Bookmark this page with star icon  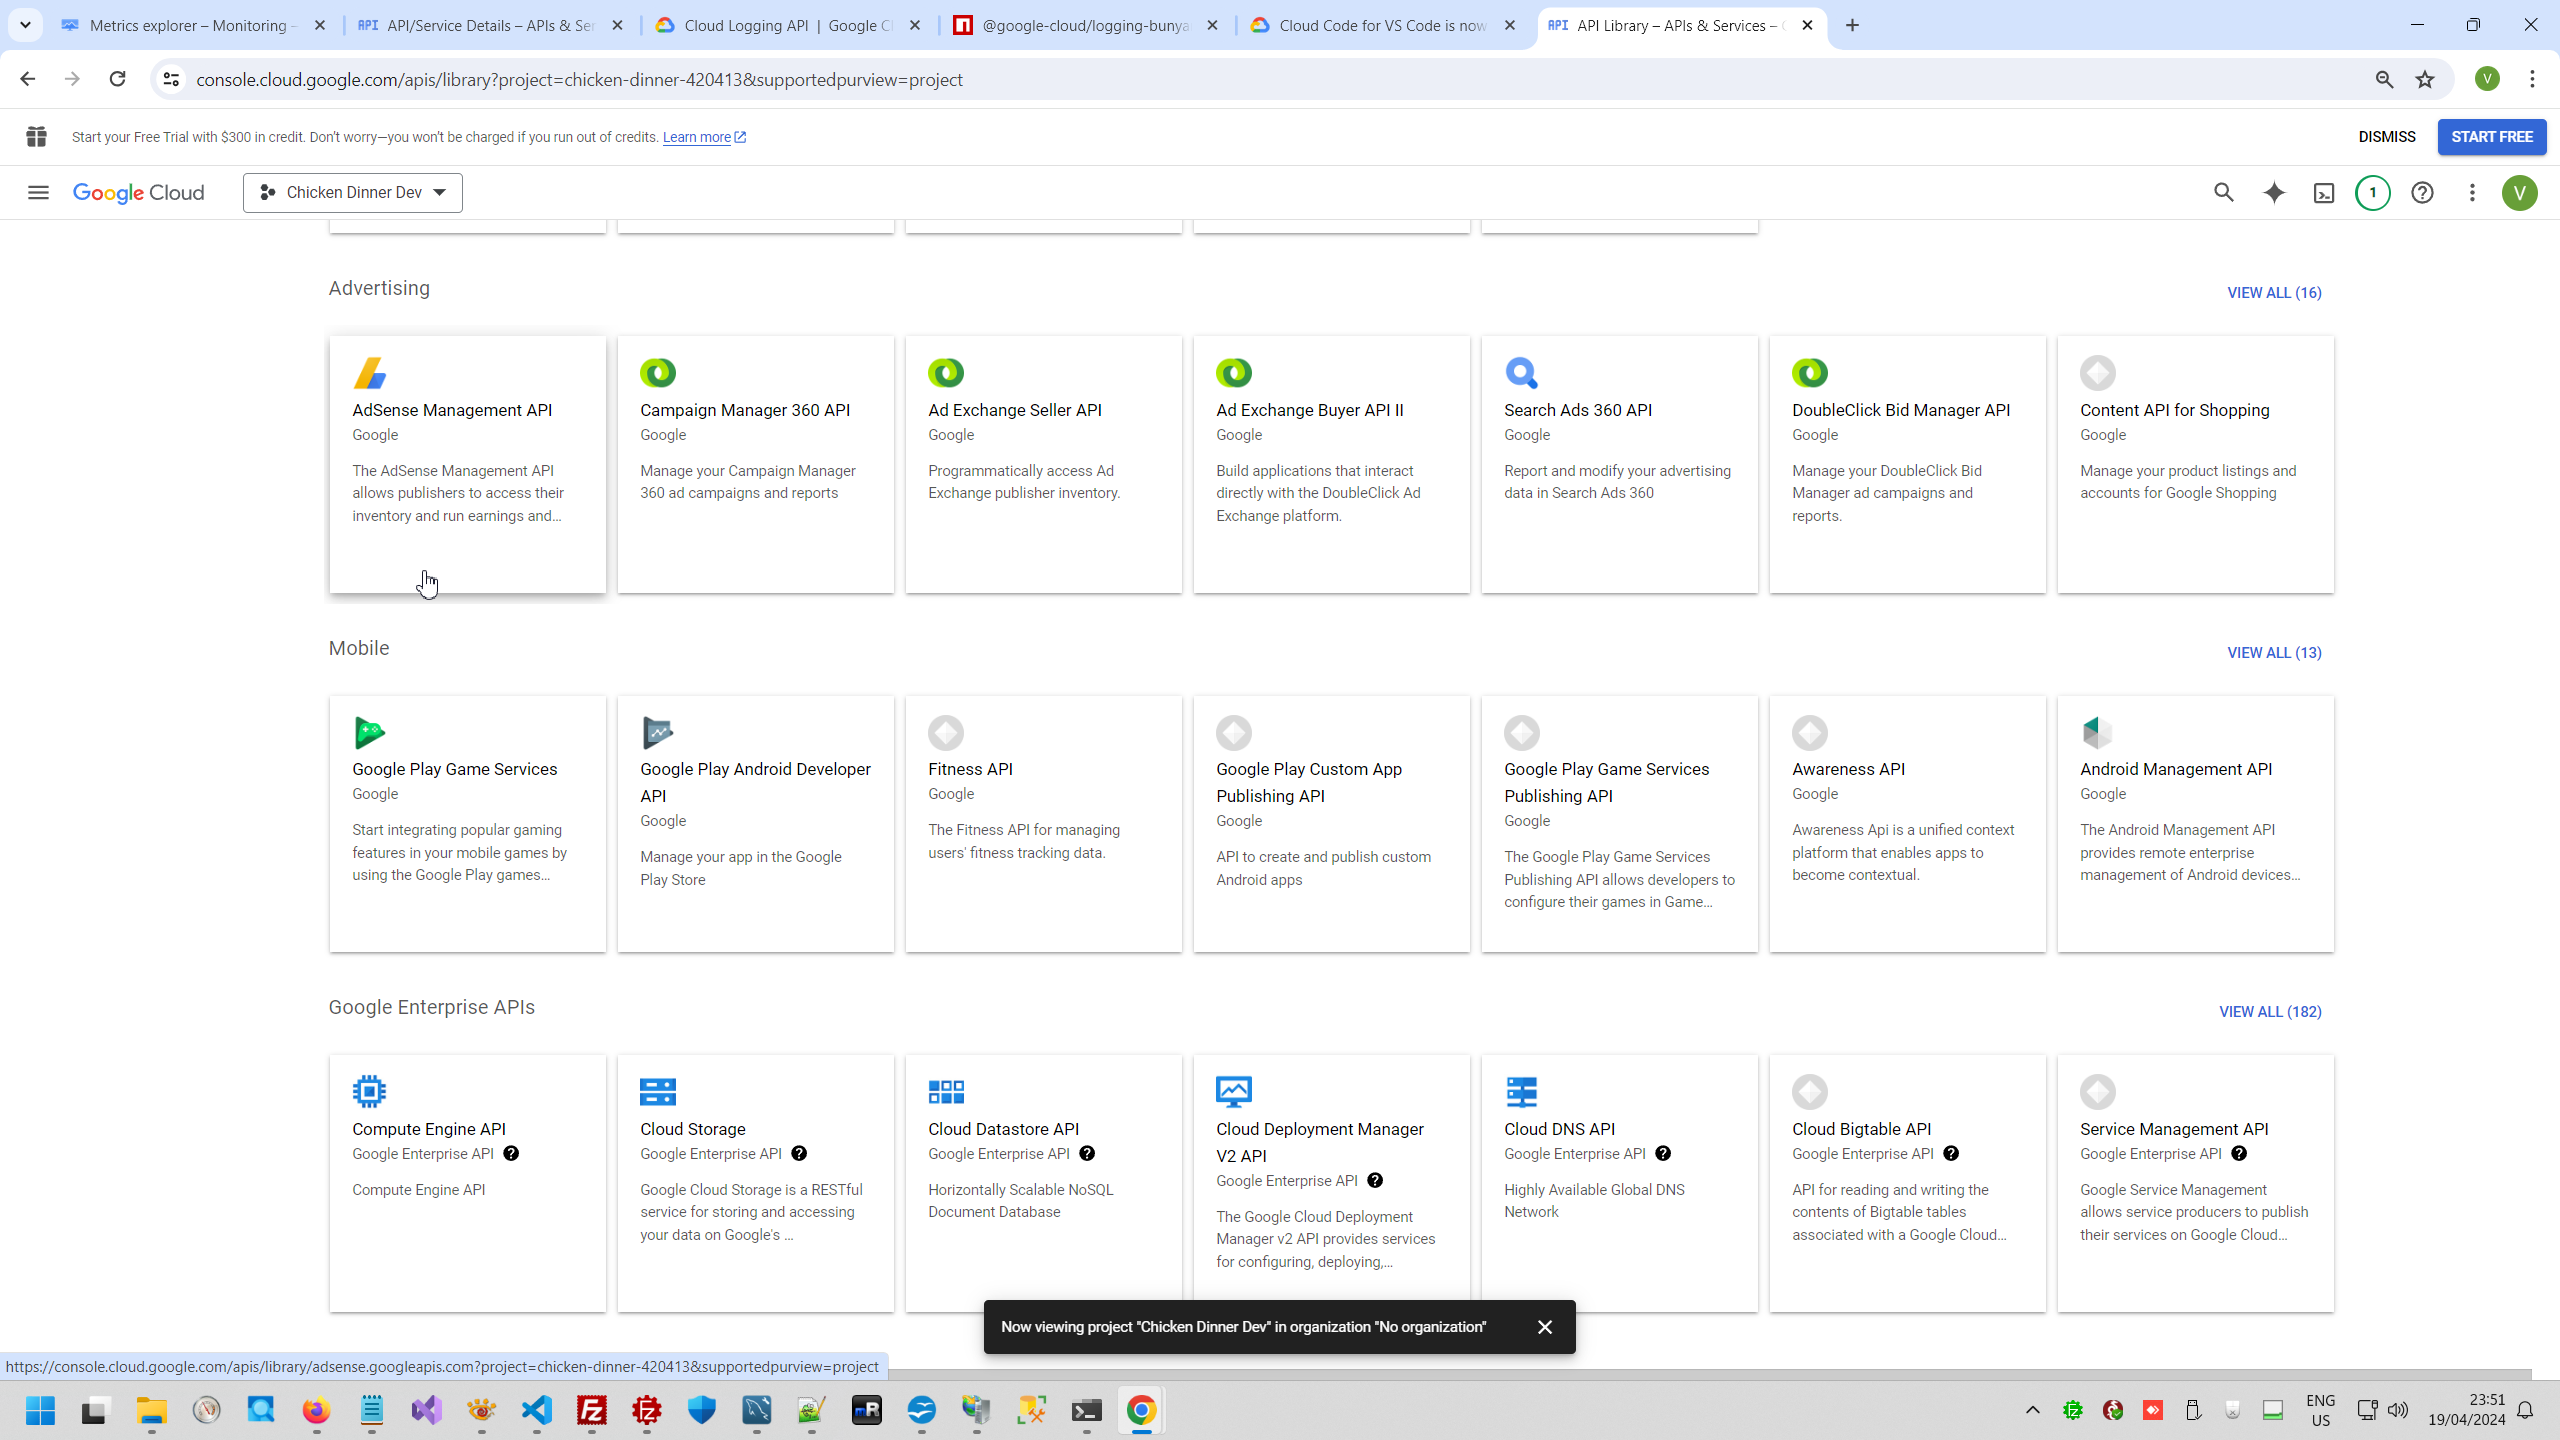[2425, 79]
